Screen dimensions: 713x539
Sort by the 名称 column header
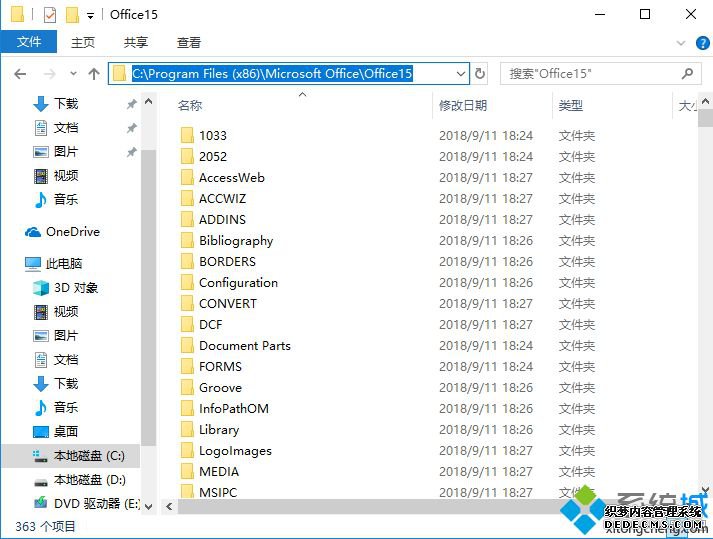pyautogui.click(x=190, y=106)
